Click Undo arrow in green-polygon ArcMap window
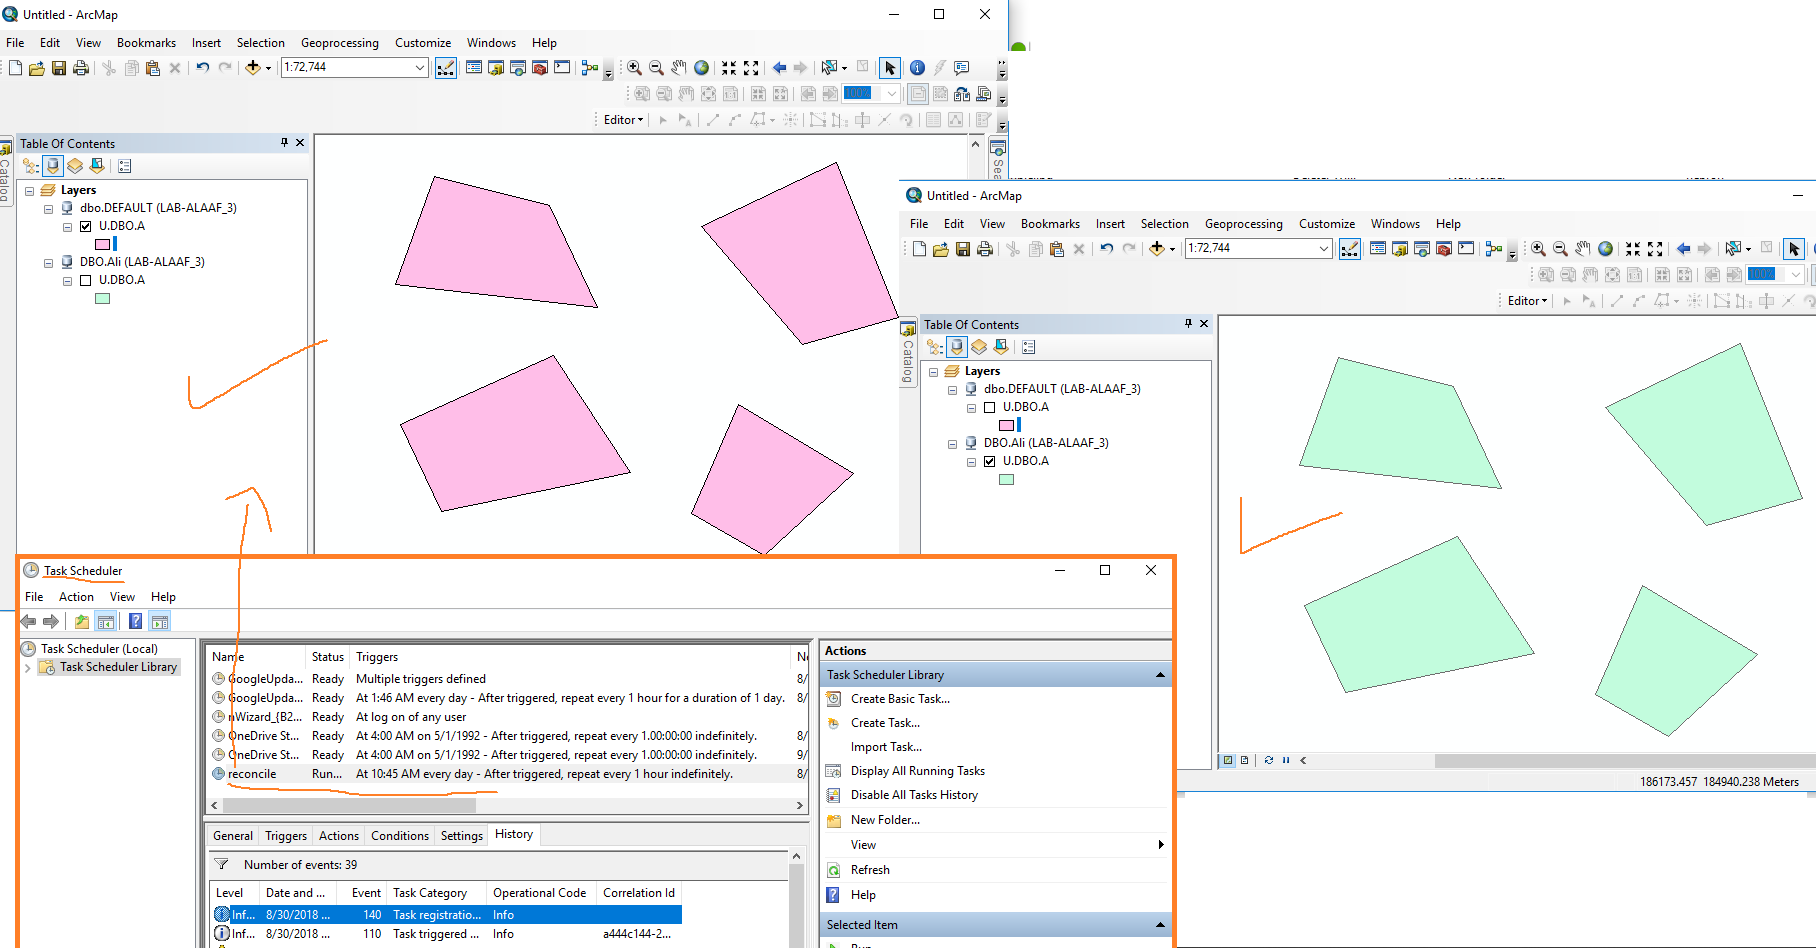Image resolution: width=1816 pixels, height=948 pixels. pos(1107,249)
